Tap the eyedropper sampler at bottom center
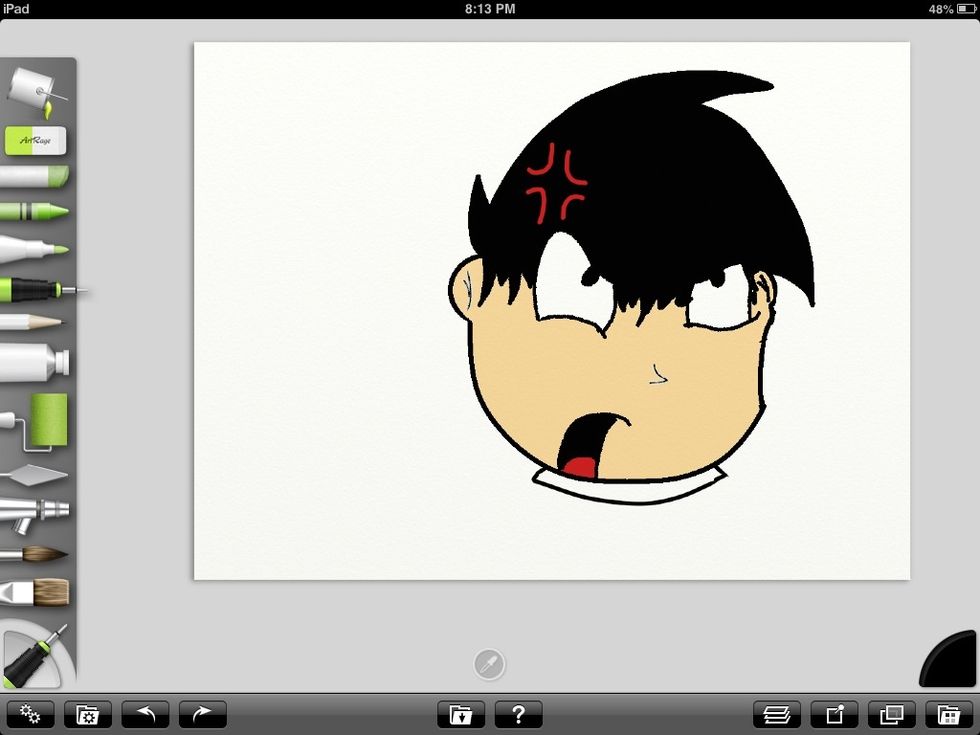Screen dimensions: 980x735 tap(489, 663)
